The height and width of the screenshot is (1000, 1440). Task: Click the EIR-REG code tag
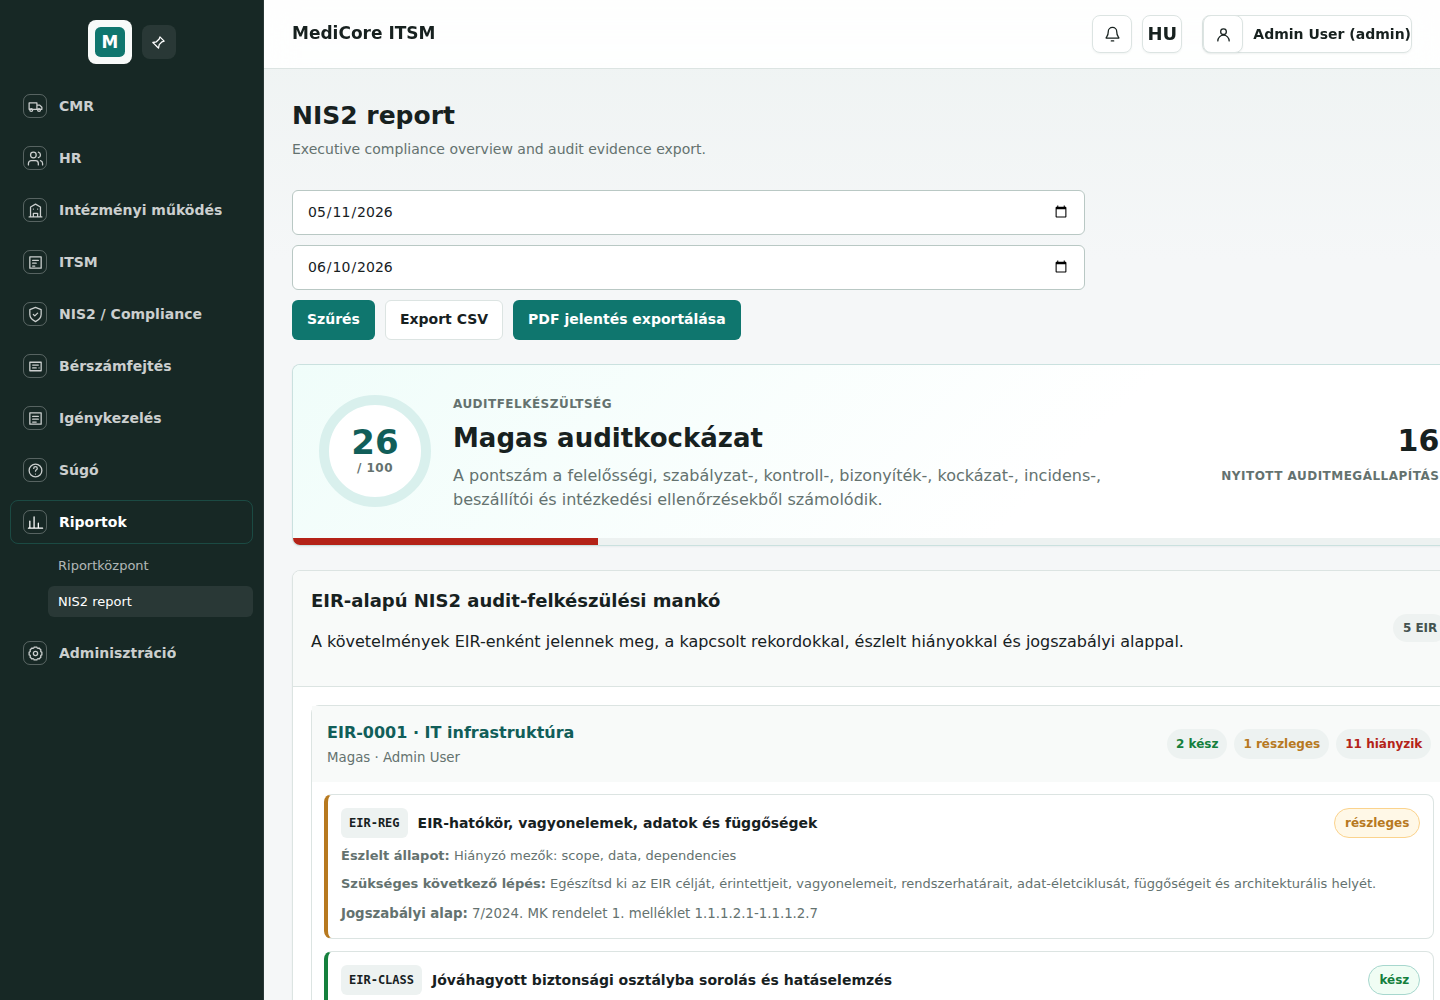[x=374, y=823]
